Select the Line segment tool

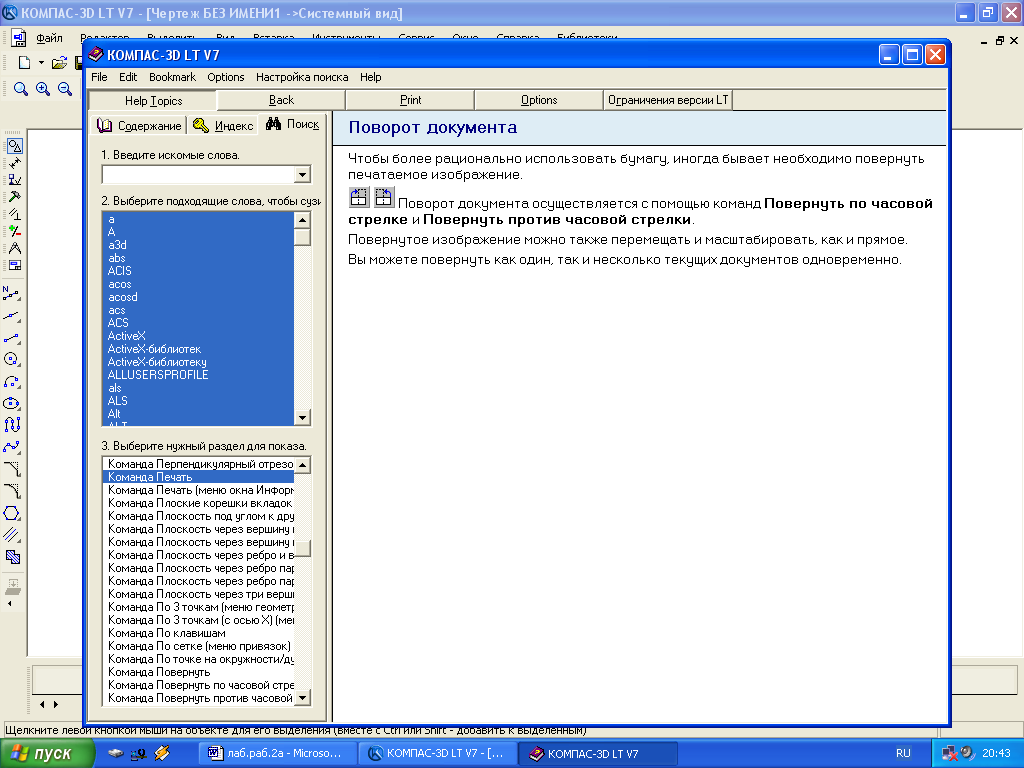point(12,338)
